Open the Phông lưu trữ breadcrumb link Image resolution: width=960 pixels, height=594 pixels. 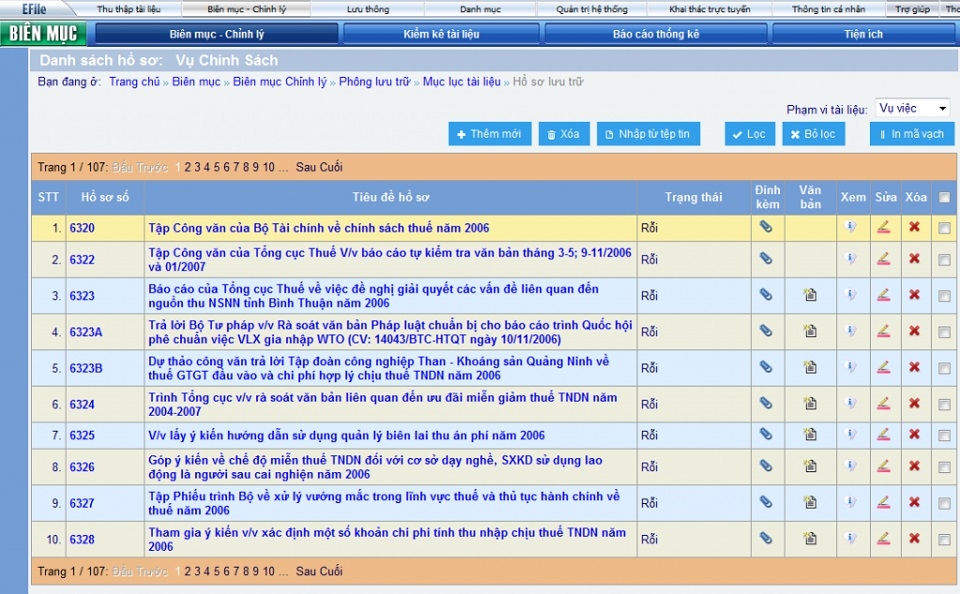coord(374,82)
